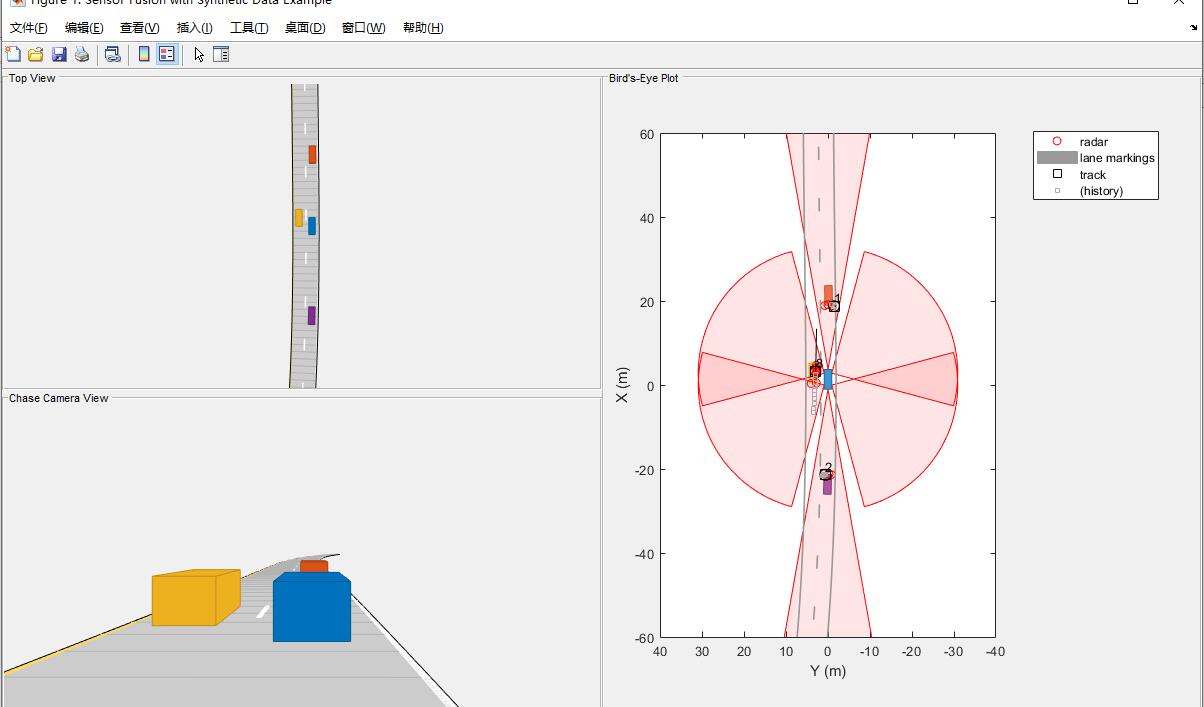This screenshot has height=707, width=1204.
Task: Open the 帮助(H) menu
Action: pyautogui.click(x=423, y=28)
